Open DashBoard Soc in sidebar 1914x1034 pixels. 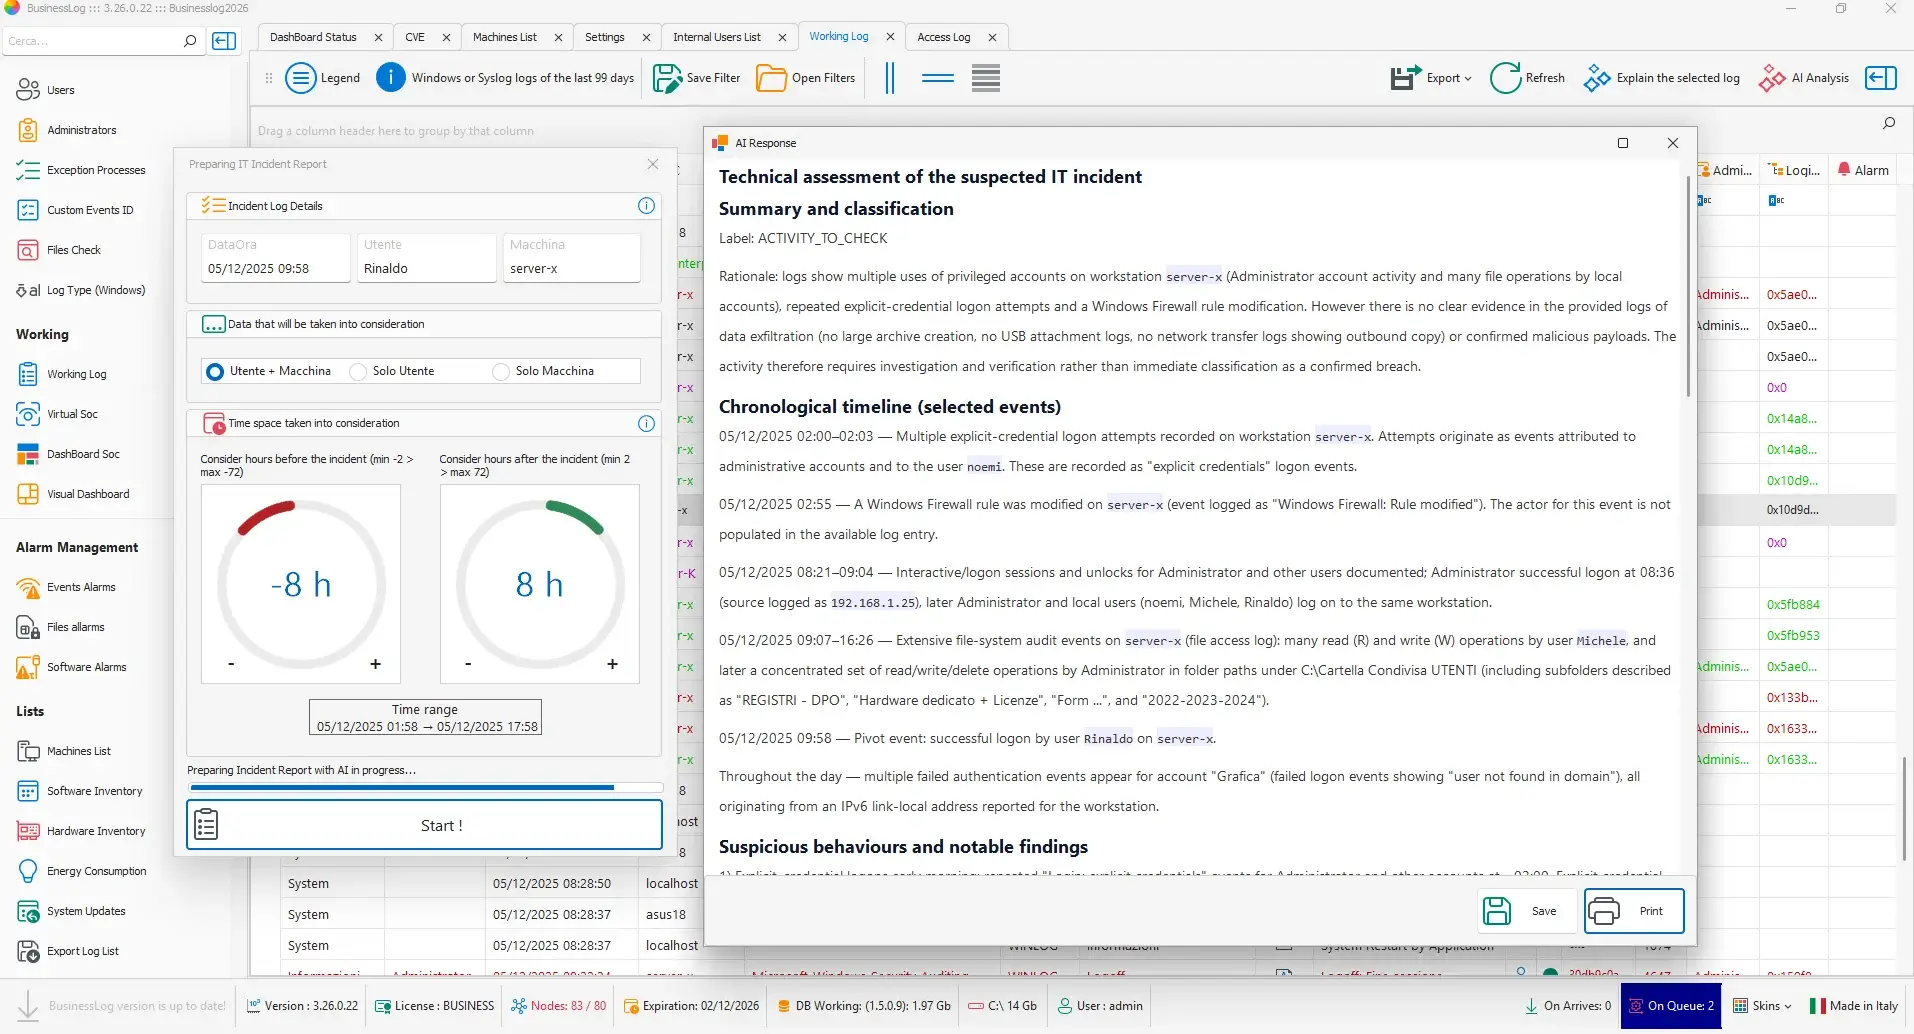68,454
